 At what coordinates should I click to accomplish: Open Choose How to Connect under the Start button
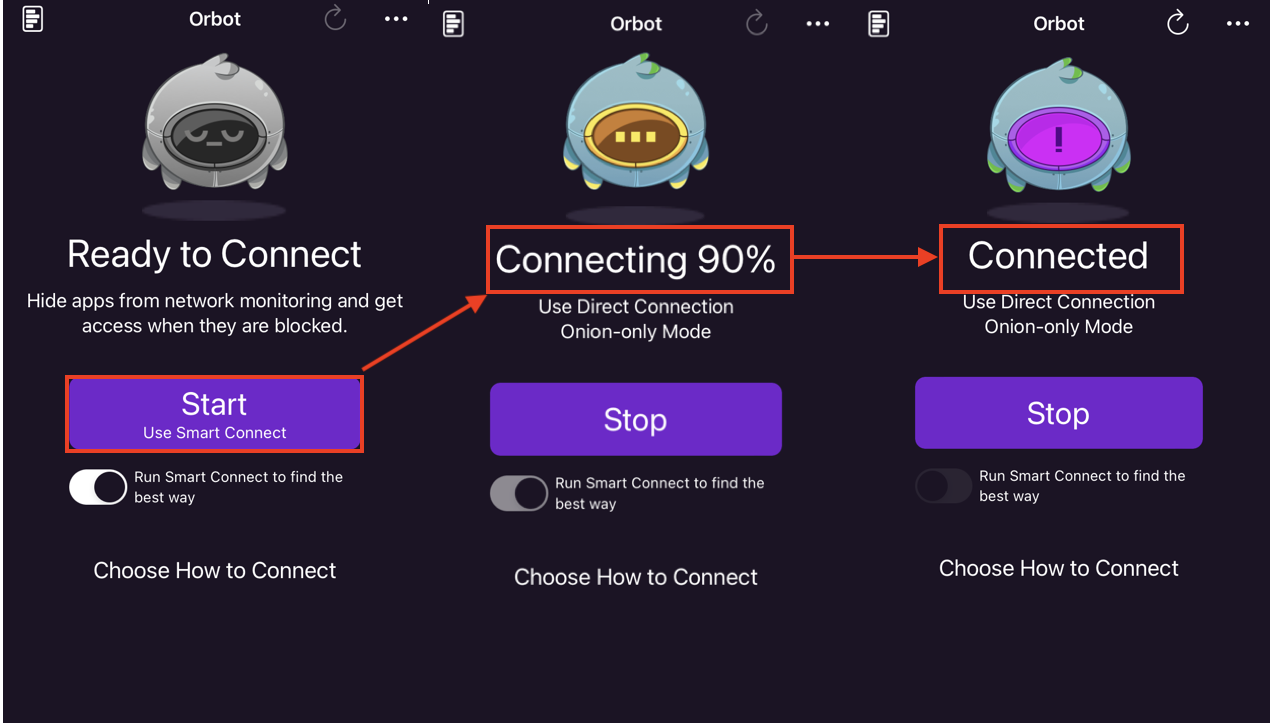coord(215,571)
